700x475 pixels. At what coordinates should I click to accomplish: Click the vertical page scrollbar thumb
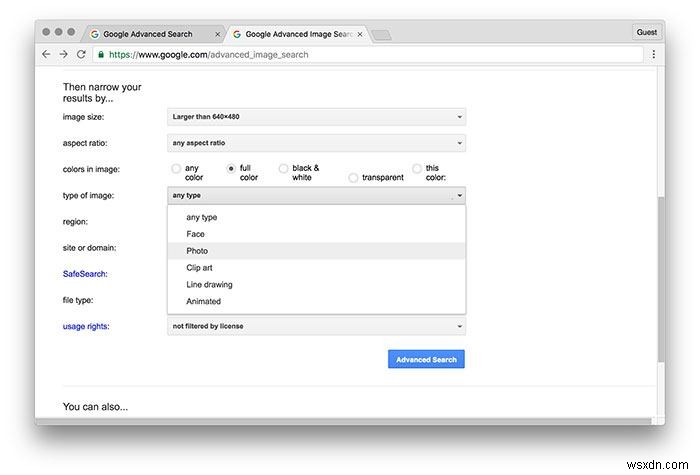661,279
